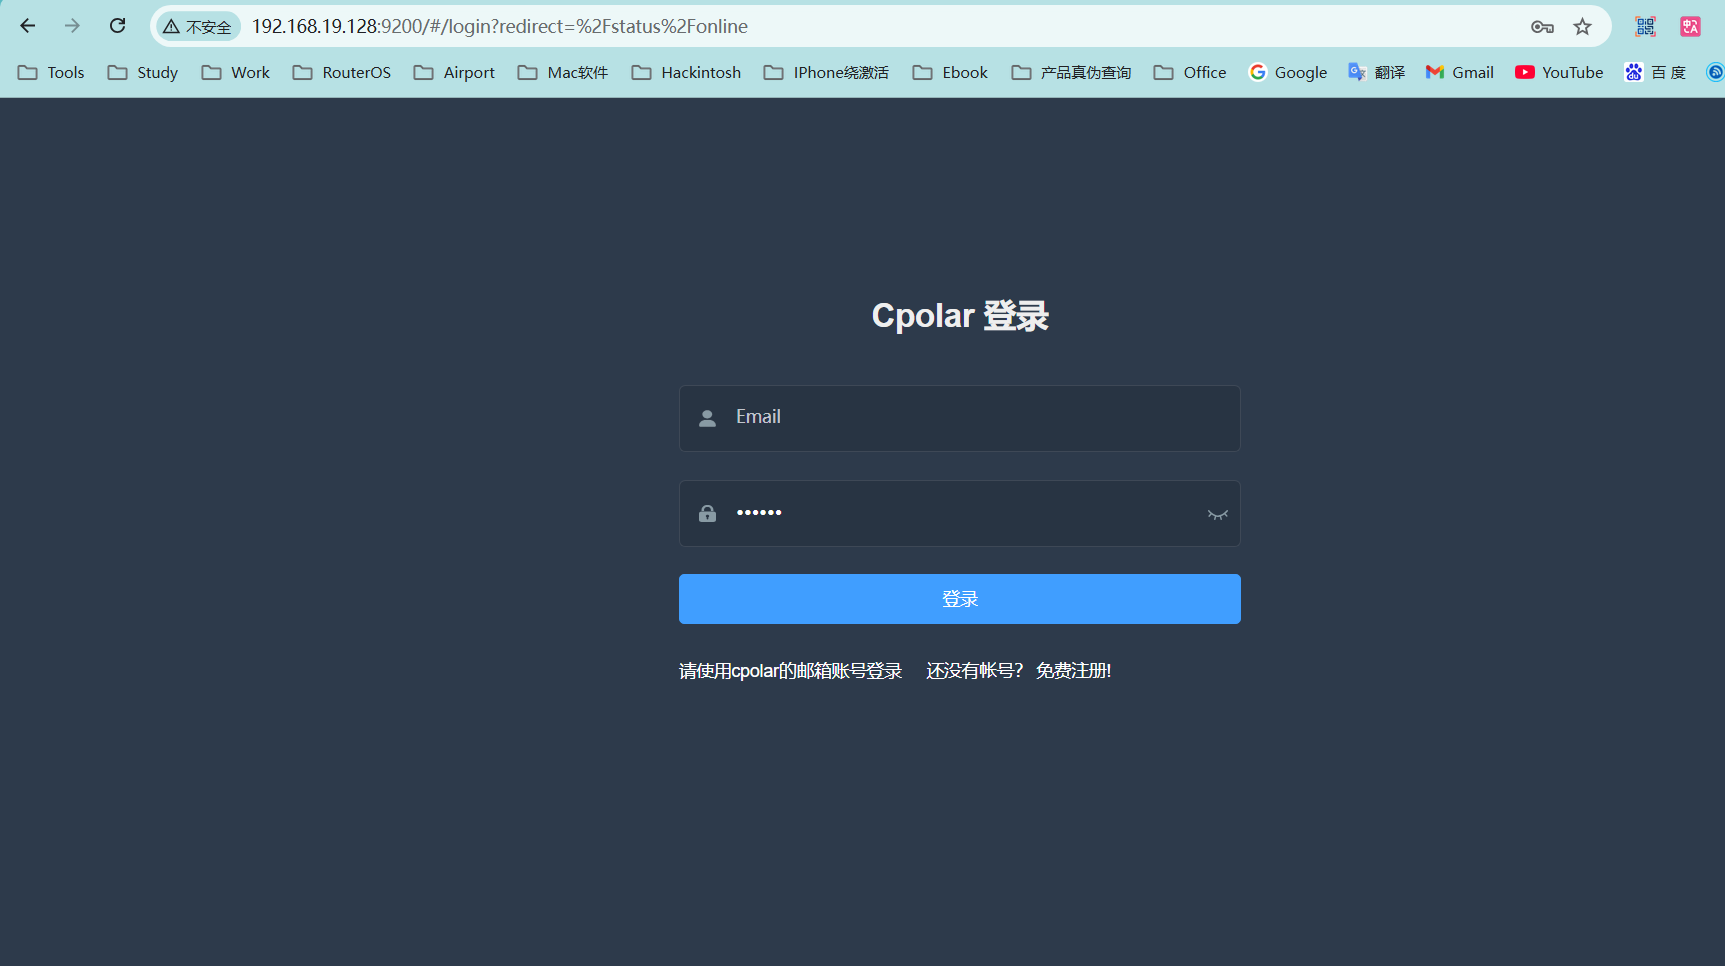
Task: Click the 还没有帐号? text
Action: pos(975,671)
